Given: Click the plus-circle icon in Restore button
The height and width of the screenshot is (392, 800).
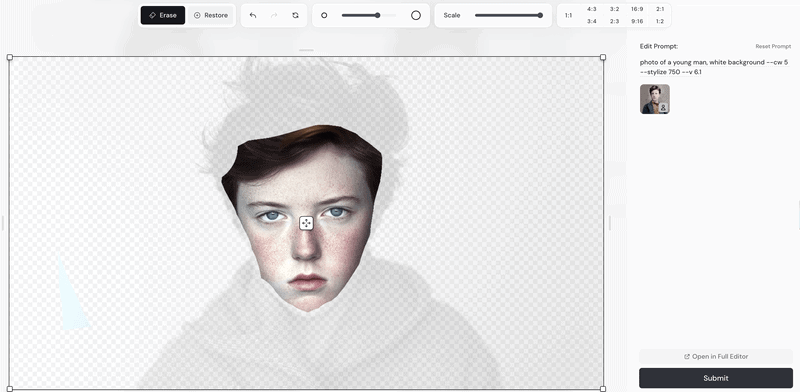Looking at the screenshot, I should coord(197,15).
